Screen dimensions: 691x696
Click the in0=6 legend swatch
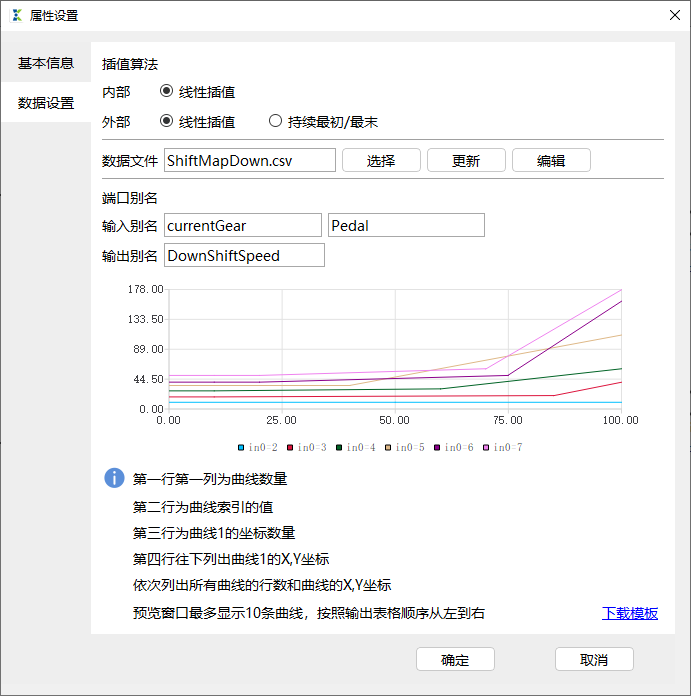tap(437, 447)
